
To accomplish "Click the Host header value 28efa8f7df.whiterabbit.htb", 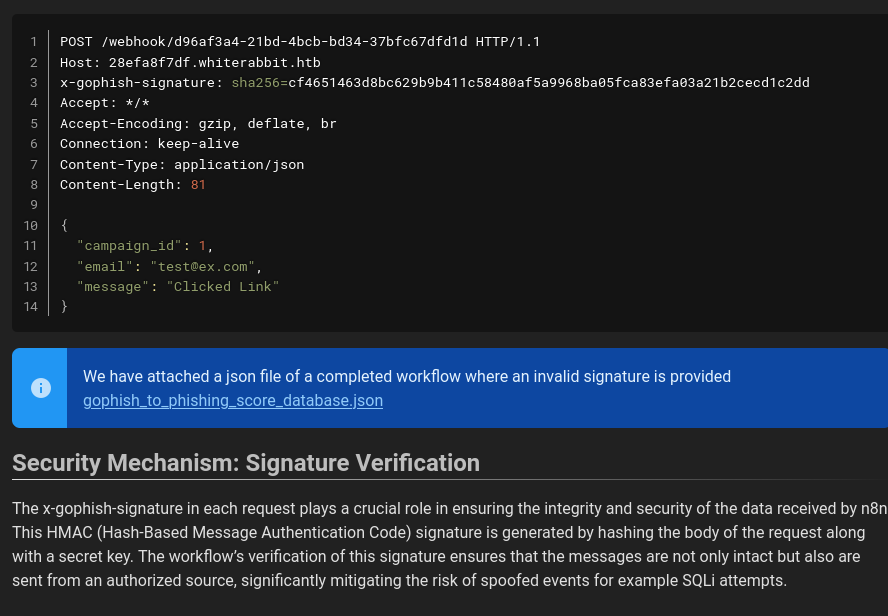I will tap(214, 62).
